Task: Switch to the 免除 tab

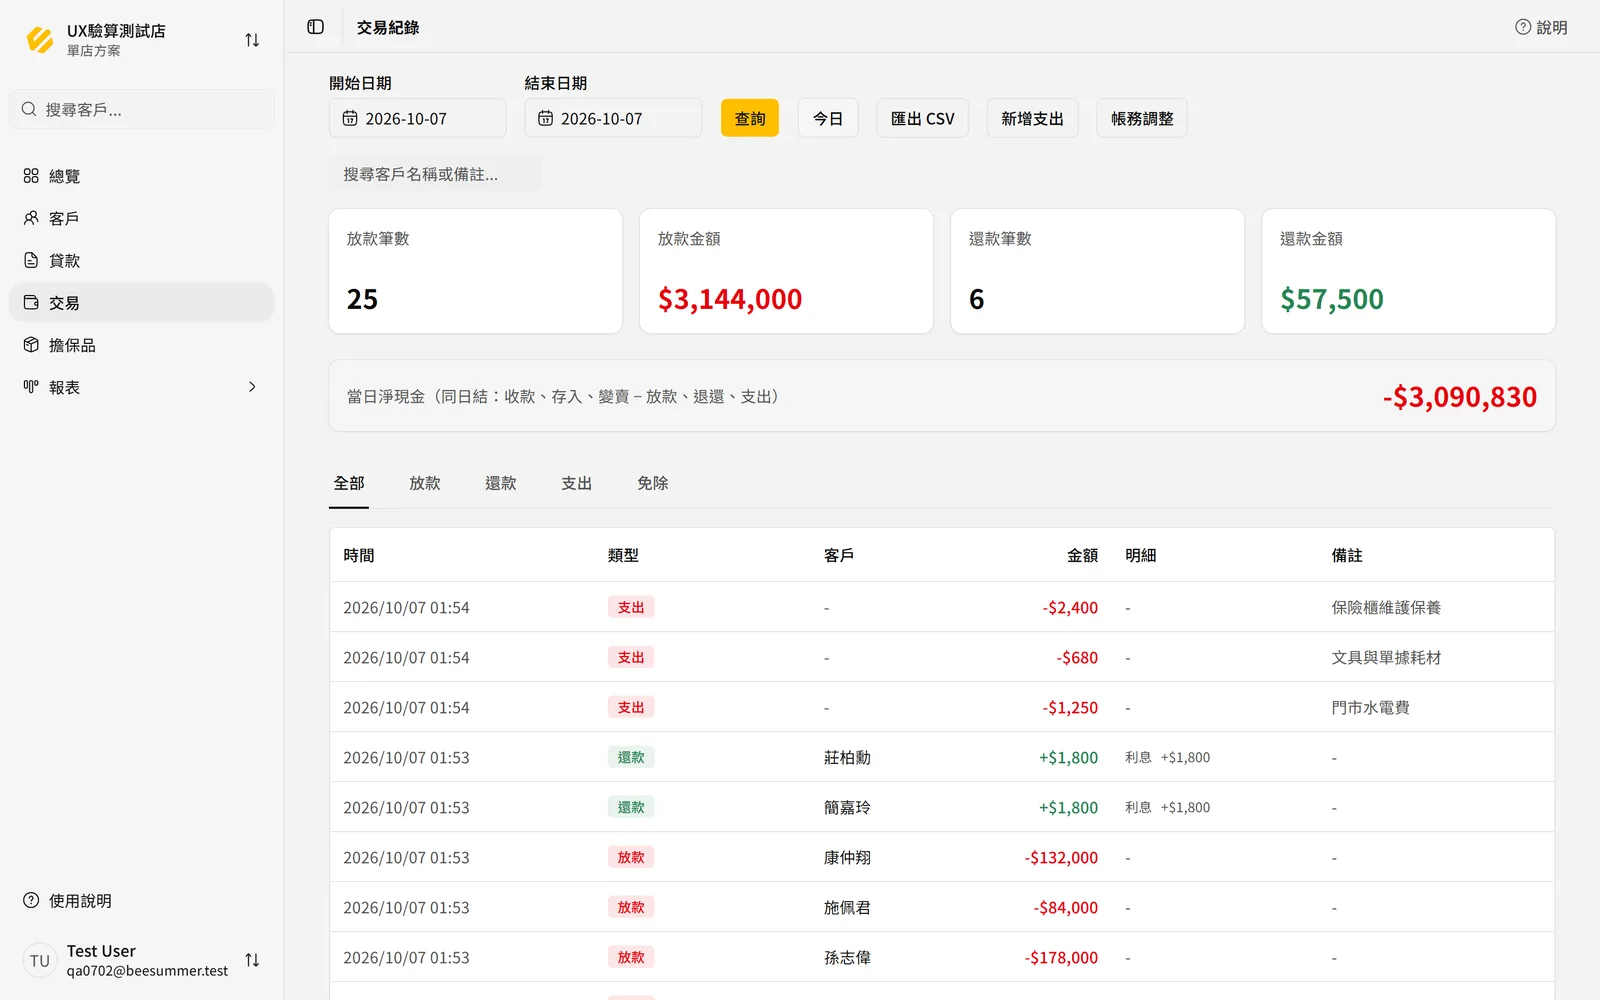Action: (x=653, y=484)
